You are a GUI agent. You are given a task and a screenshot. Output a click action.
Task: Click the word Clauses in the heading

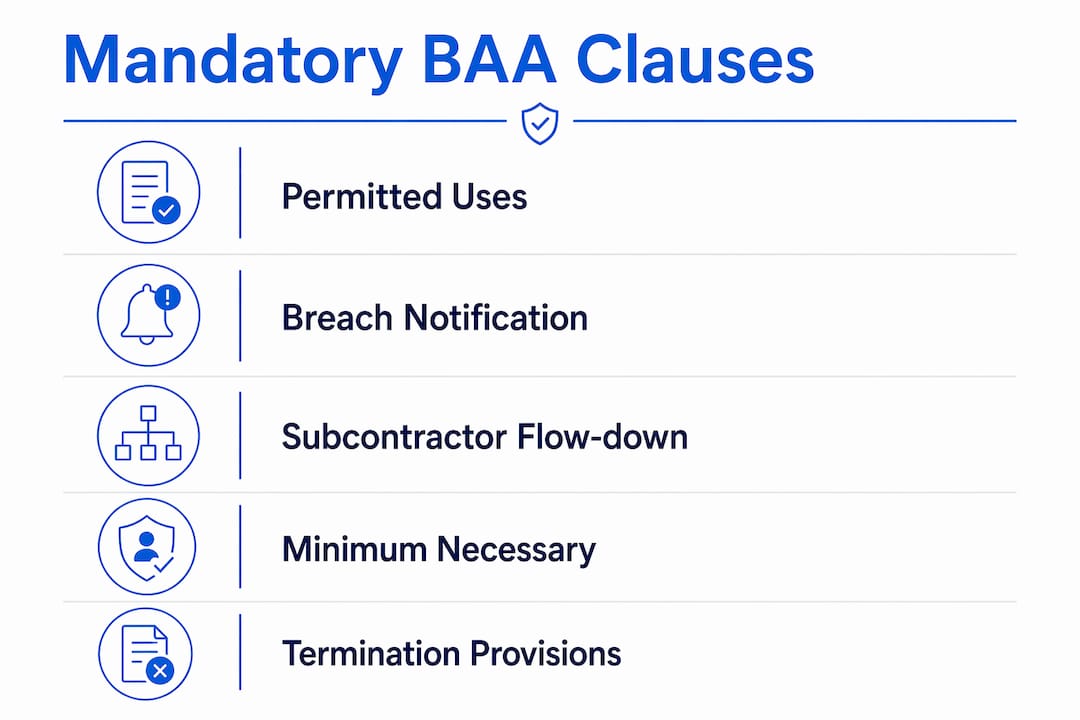(696, 59)
